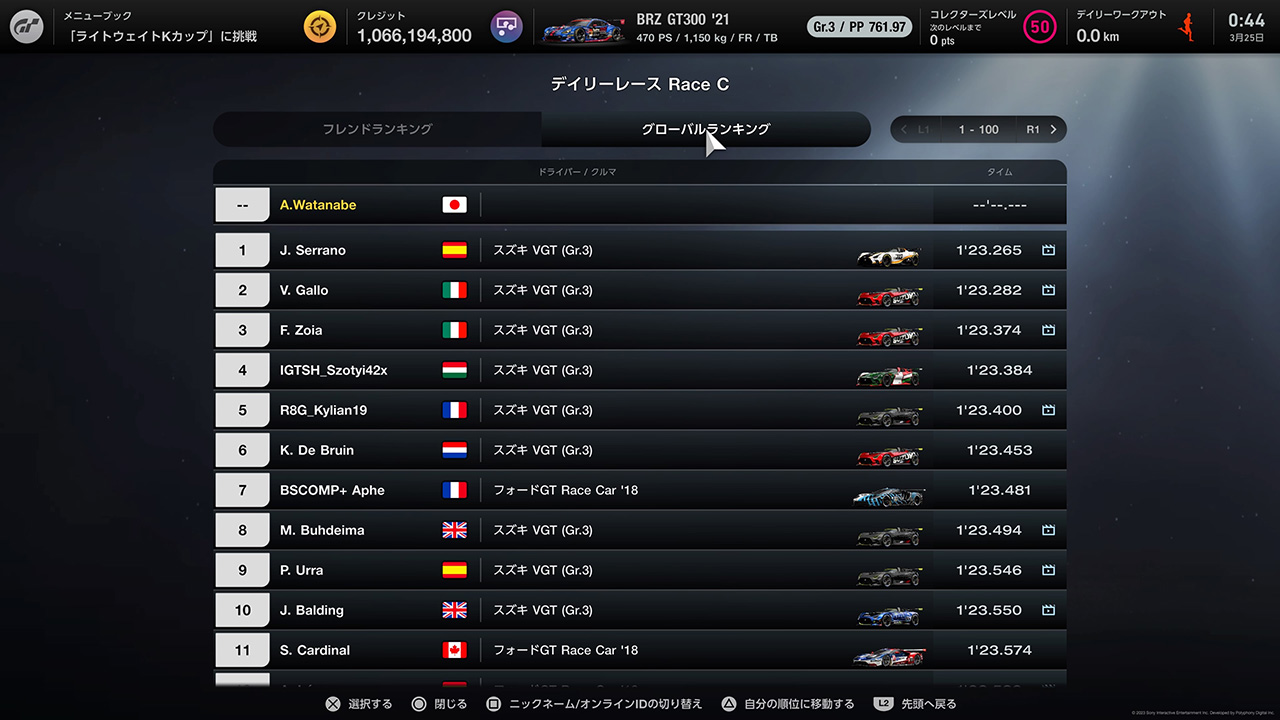The width and height of the screenshot is (1280, 720).
Task: Open replay icon for V. Gallo
Action: 1048,290
